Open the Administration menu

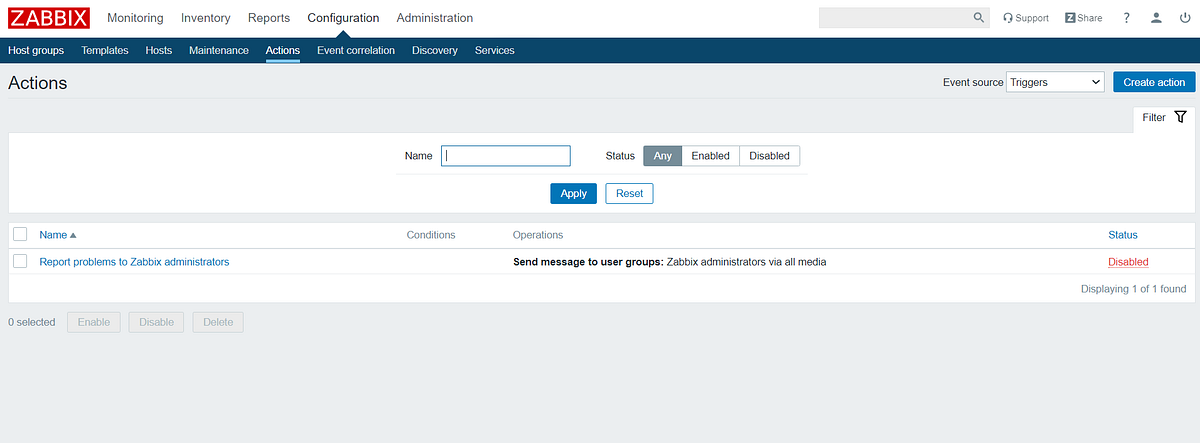pos(435,18)
